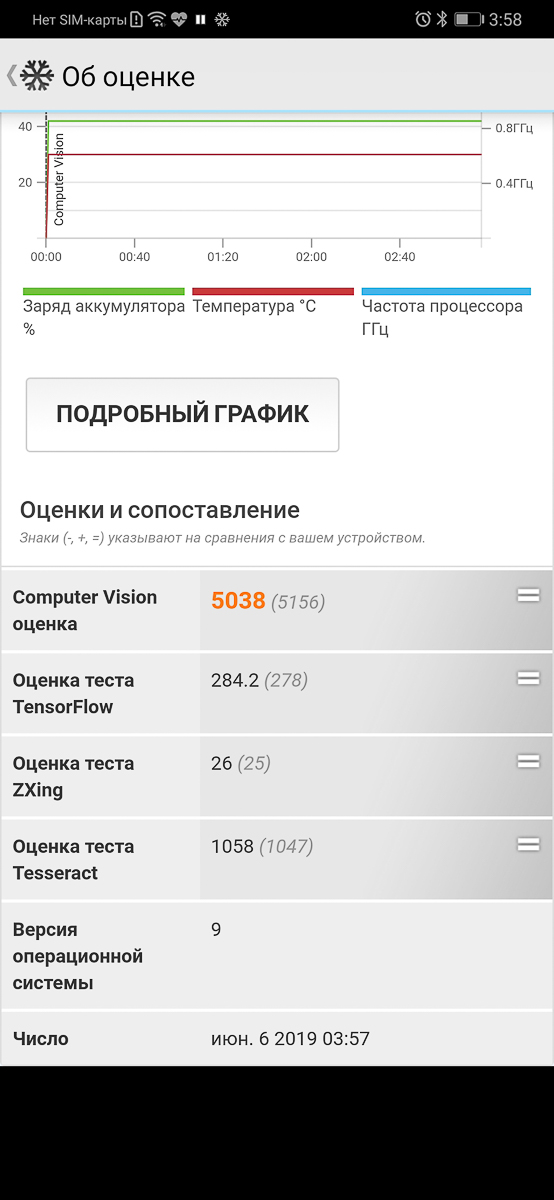Select the operating system version row
Viewport: 554px width, 1200px height.
(277, 956)
